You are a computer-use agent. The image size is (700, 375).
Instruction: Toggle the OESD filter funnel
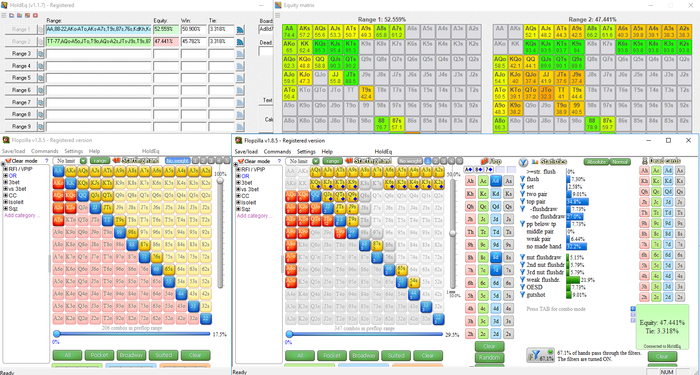coord(523,288)
